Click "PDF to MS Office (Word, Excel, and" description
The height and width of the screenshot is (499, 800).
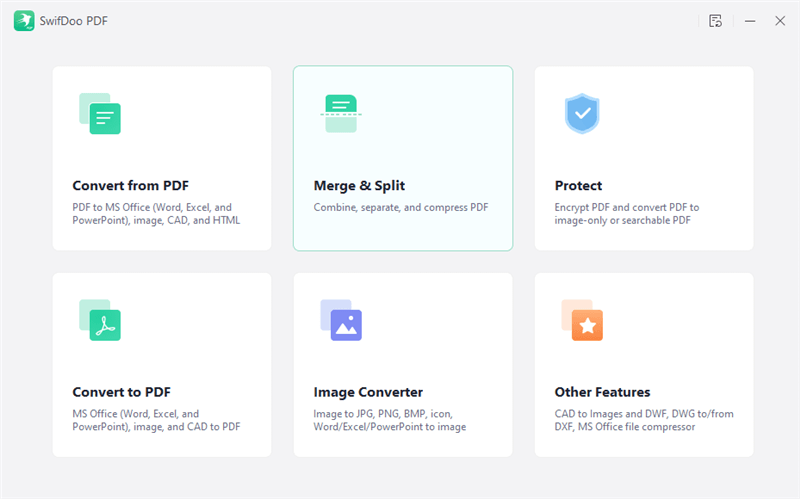152,207
